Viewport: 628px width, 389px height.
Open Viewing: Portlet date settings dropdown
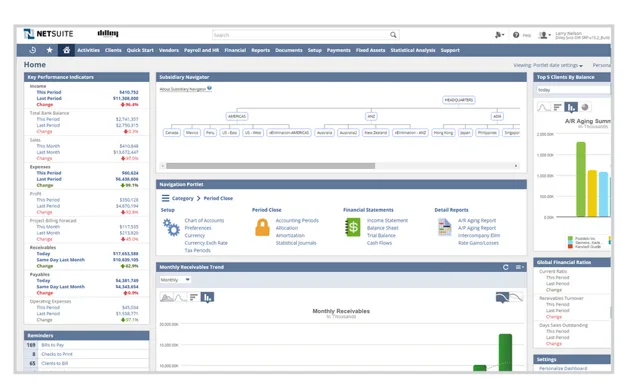[548, 65]
